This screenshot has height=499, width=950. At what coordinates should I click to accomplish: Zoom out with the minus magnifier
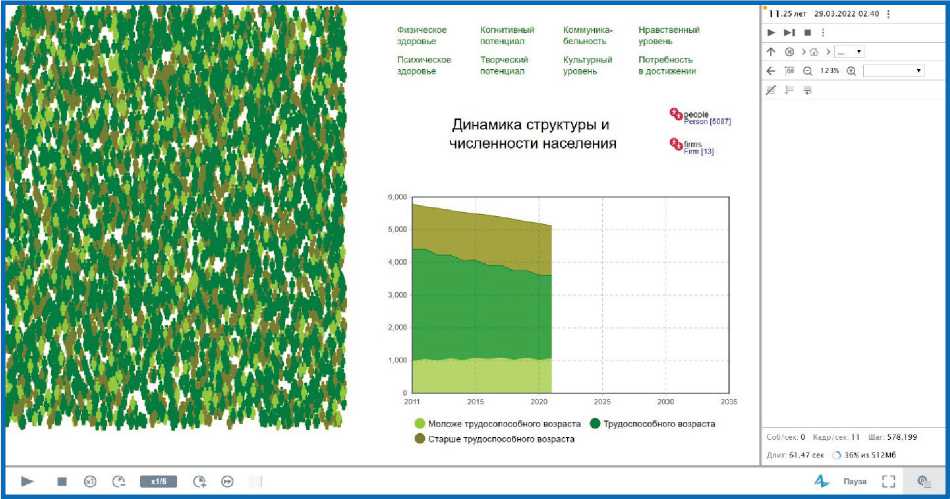(808, 71)
